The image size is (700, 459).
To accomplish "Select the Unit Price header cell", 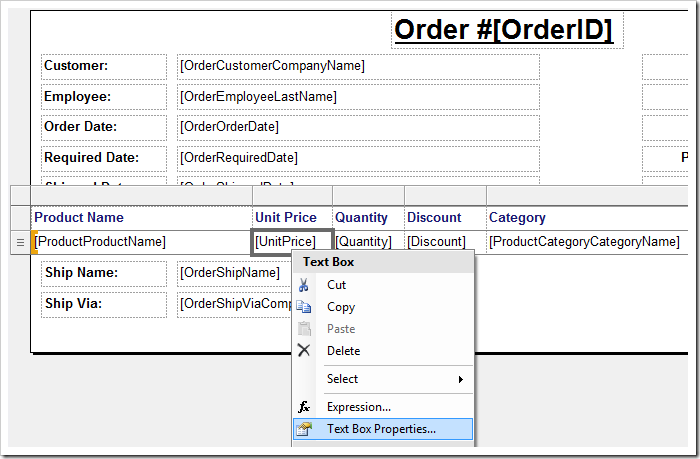I will pyautogui.click(x=292, y=218).
